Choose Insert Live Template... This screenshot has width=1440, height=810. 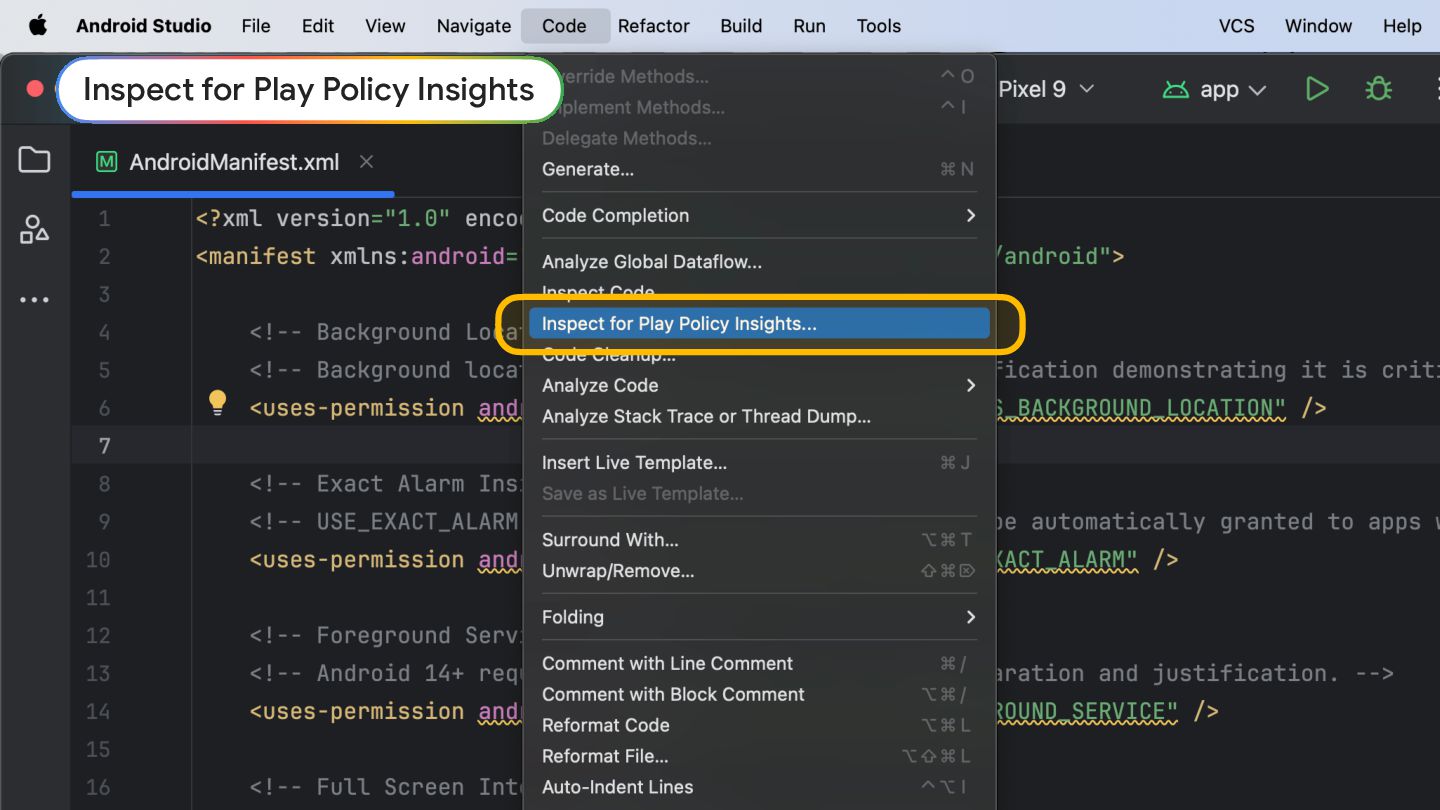pyautogui.click(x=759, y=462)
